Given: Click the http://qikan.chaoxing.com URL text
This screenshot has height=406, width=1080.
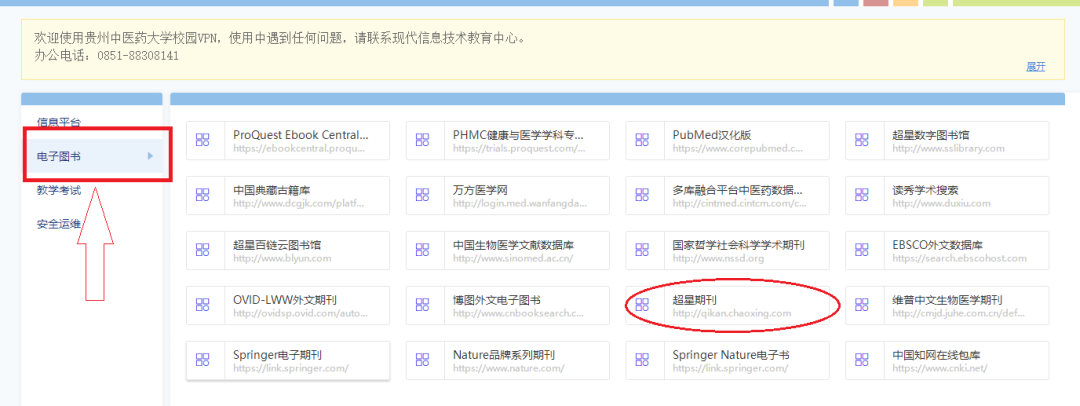Looking at the screenshot, I should pos(732,314).
